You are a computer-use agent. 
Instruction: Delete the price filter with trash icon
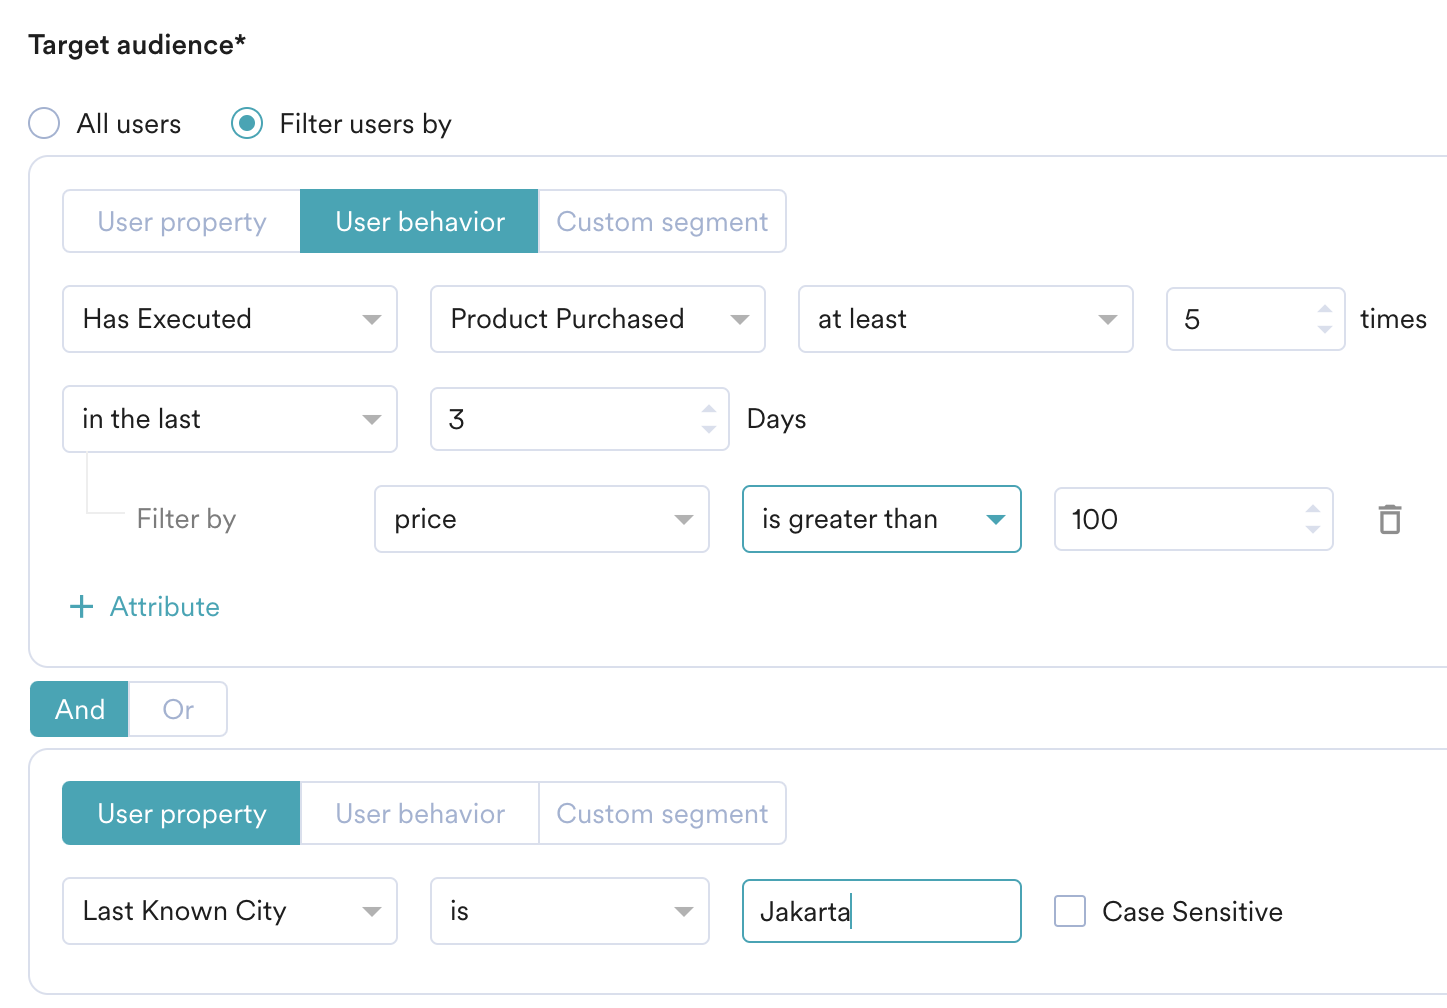(x=1389, y=519)
